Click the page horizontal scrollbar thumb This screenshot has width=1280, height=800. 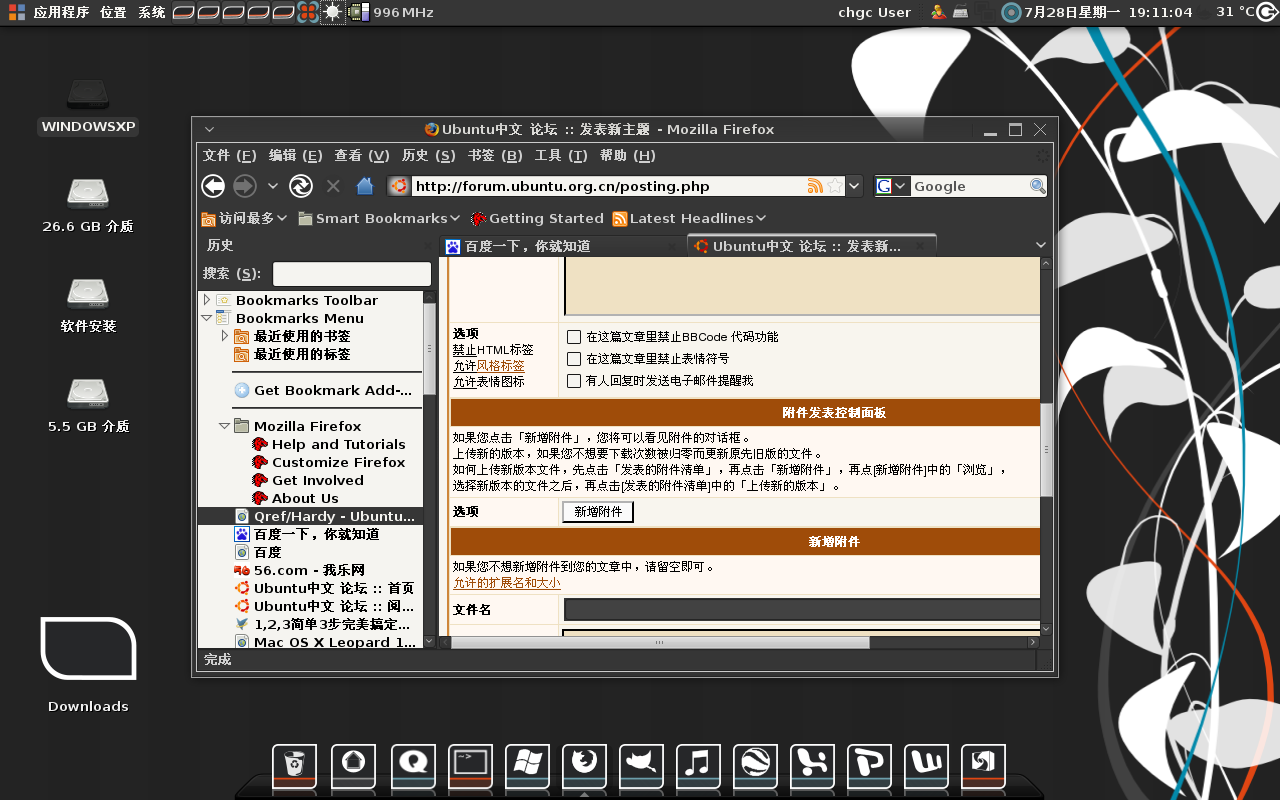660,642
